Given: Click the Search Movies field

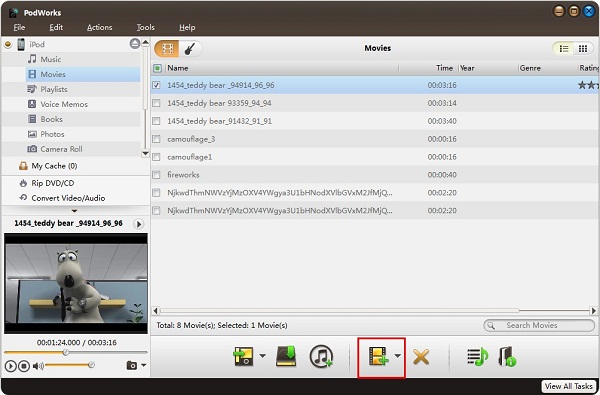Looking at the screenshot, I should coord(539,325).
